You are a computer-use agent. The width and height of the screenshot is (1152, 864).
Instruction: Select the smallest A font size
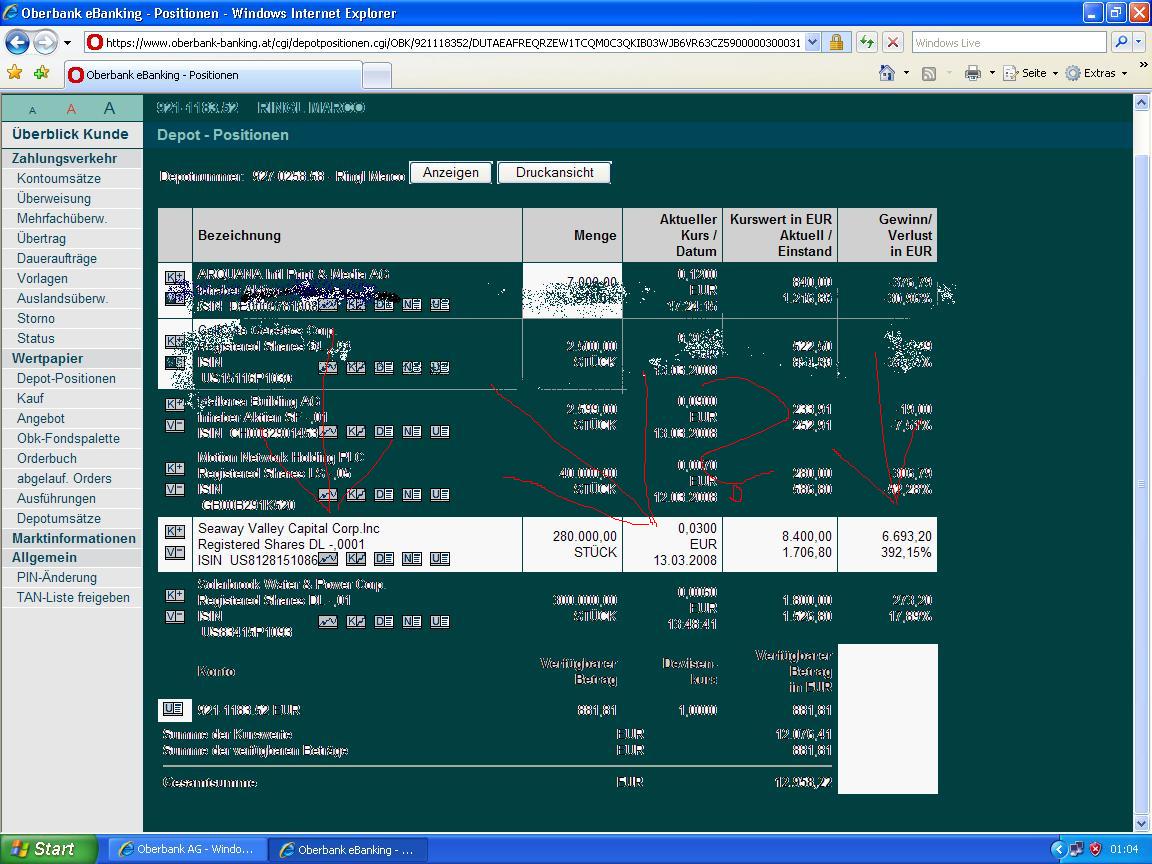[x=32, y=110]
